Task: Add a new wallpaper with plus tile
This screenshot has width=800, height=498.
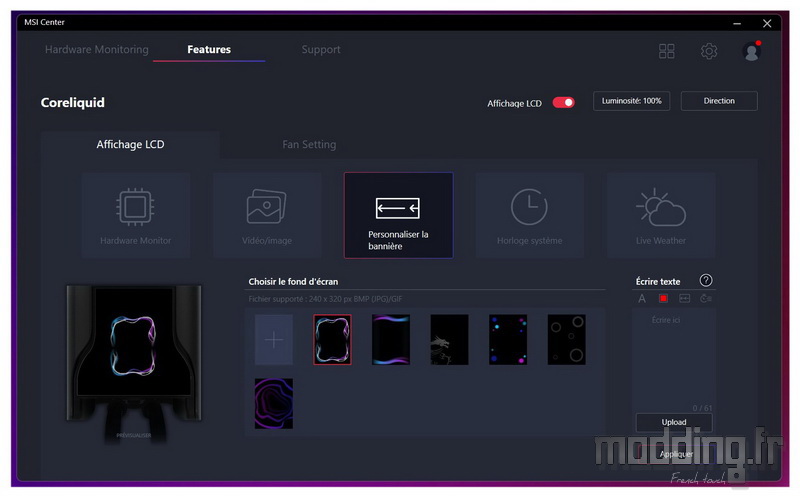Action: pos(274,340)
